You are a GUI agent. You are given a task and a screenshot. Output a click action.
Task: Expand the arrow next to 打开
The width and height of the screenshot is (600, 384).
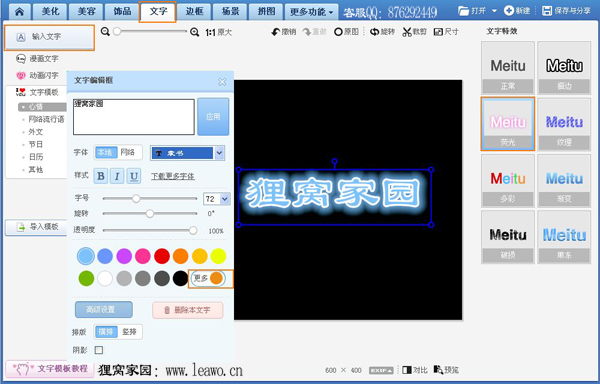click(494, 11)
